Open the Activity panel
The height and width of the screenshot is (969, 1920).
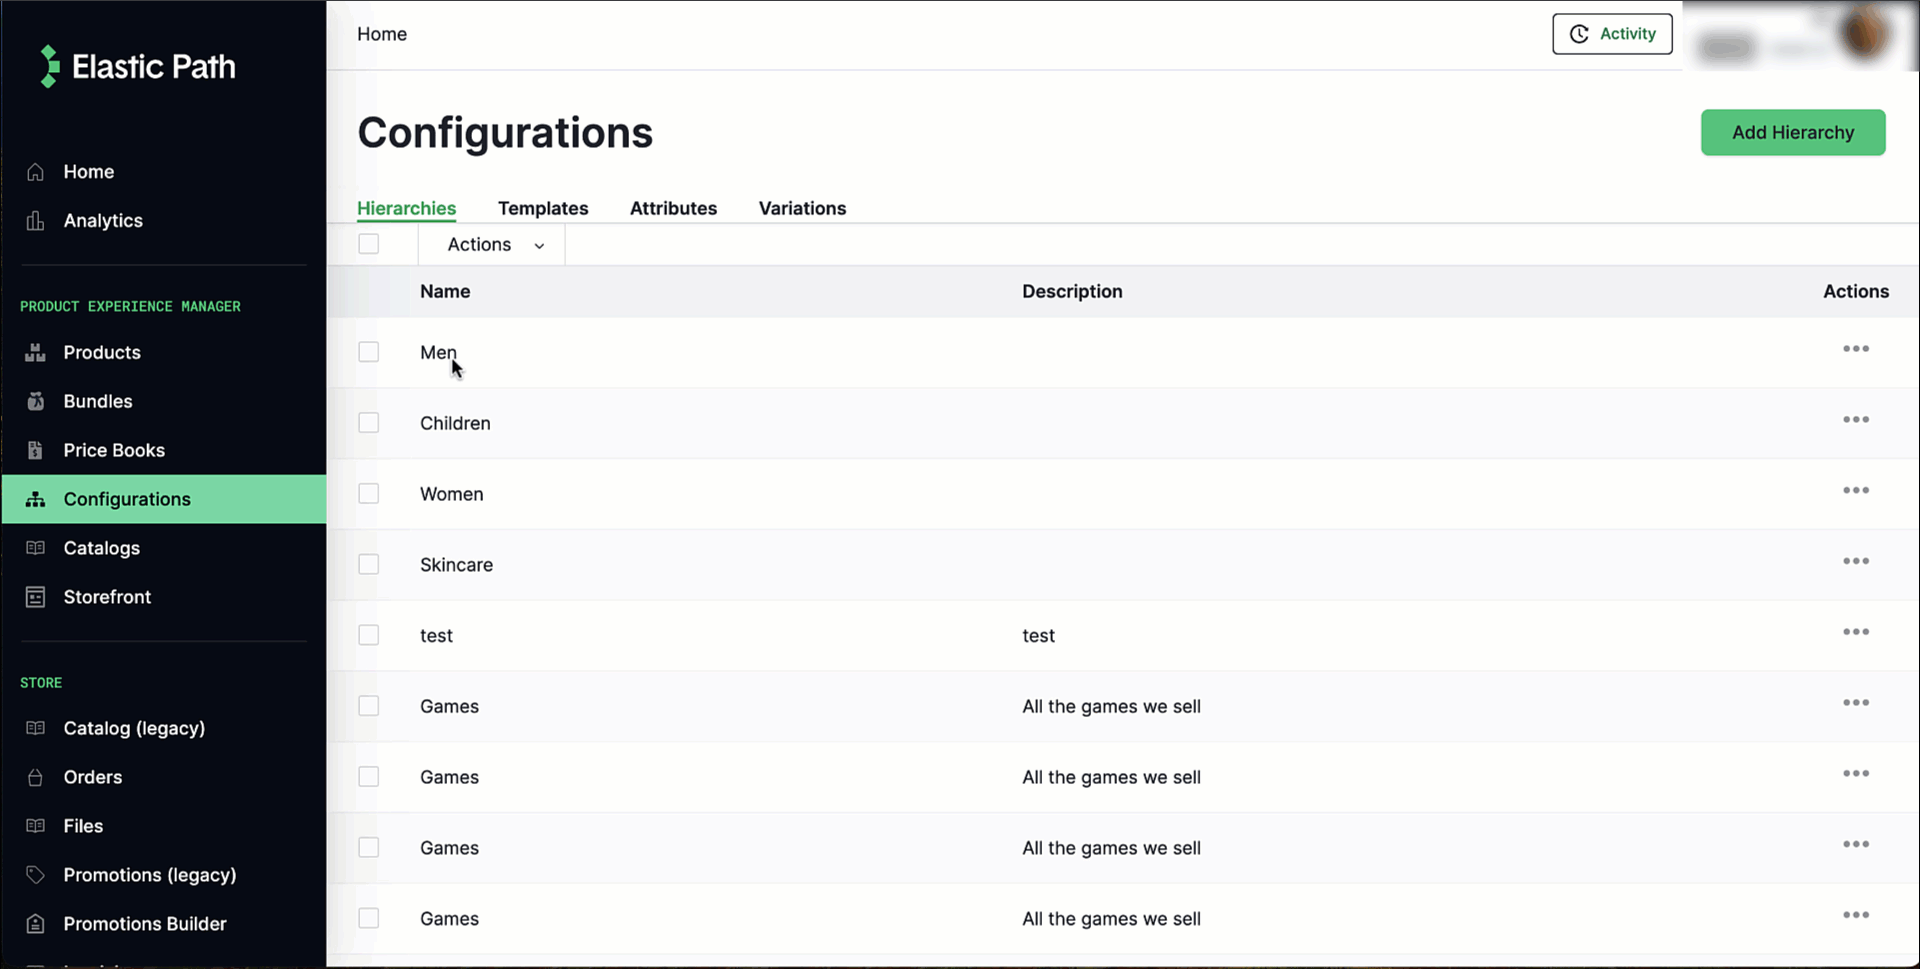click(1611, 33)
